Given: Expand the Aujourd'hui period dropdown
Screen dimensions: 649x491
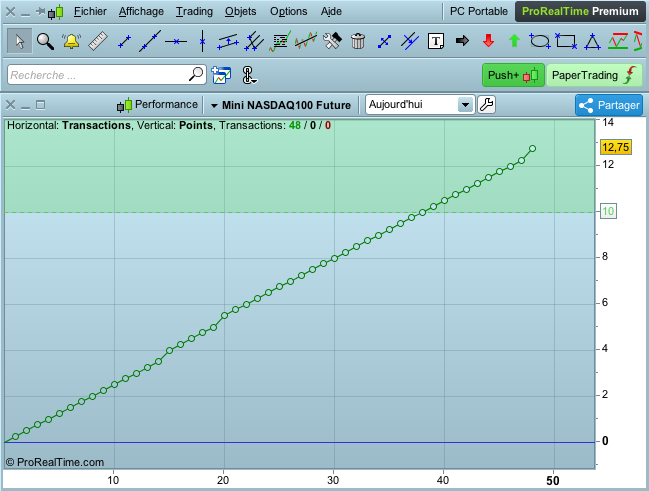Looking at the screenshot, I should tap(465, 105).
